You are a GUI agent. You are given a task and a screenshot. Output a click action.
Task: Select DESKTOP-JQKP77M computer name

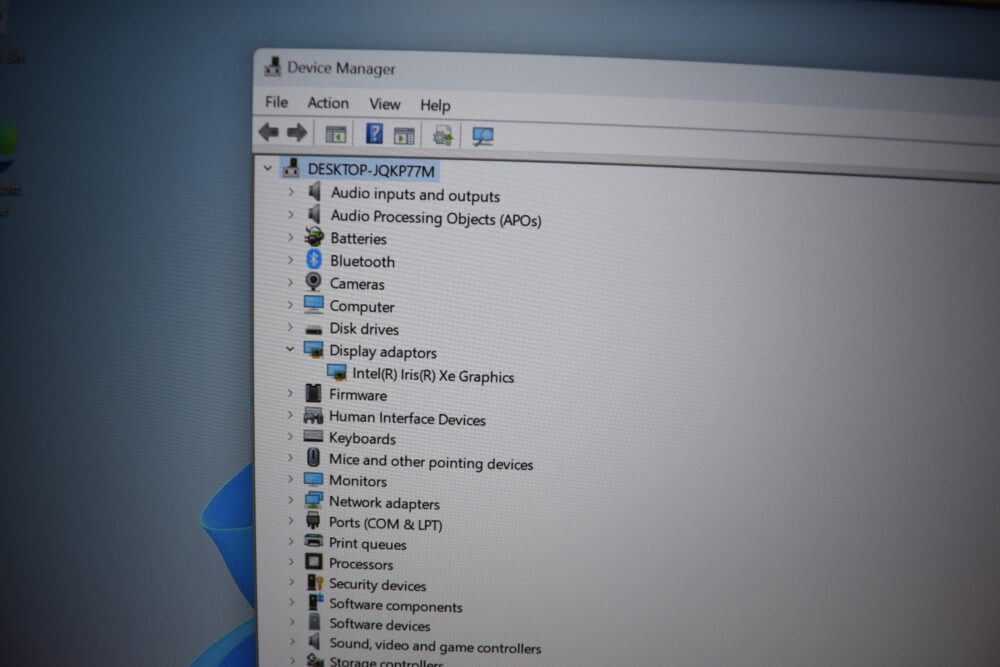pos(371,170)
